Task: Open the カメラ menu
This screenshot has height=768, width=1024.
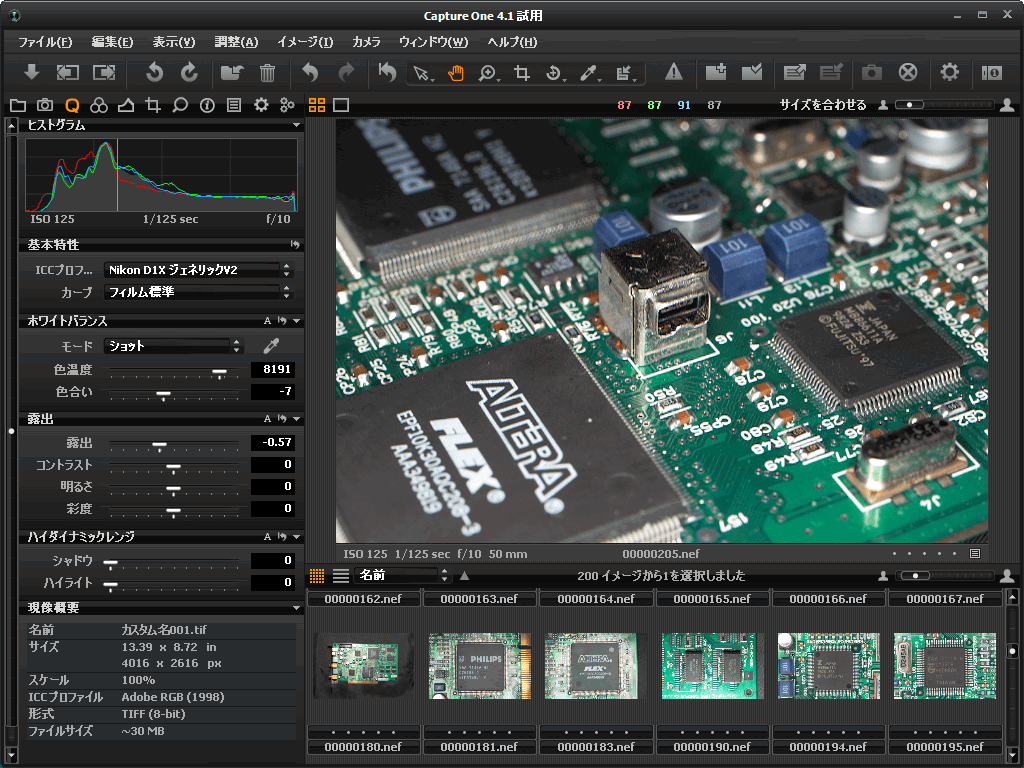Action: click(366, 42)
